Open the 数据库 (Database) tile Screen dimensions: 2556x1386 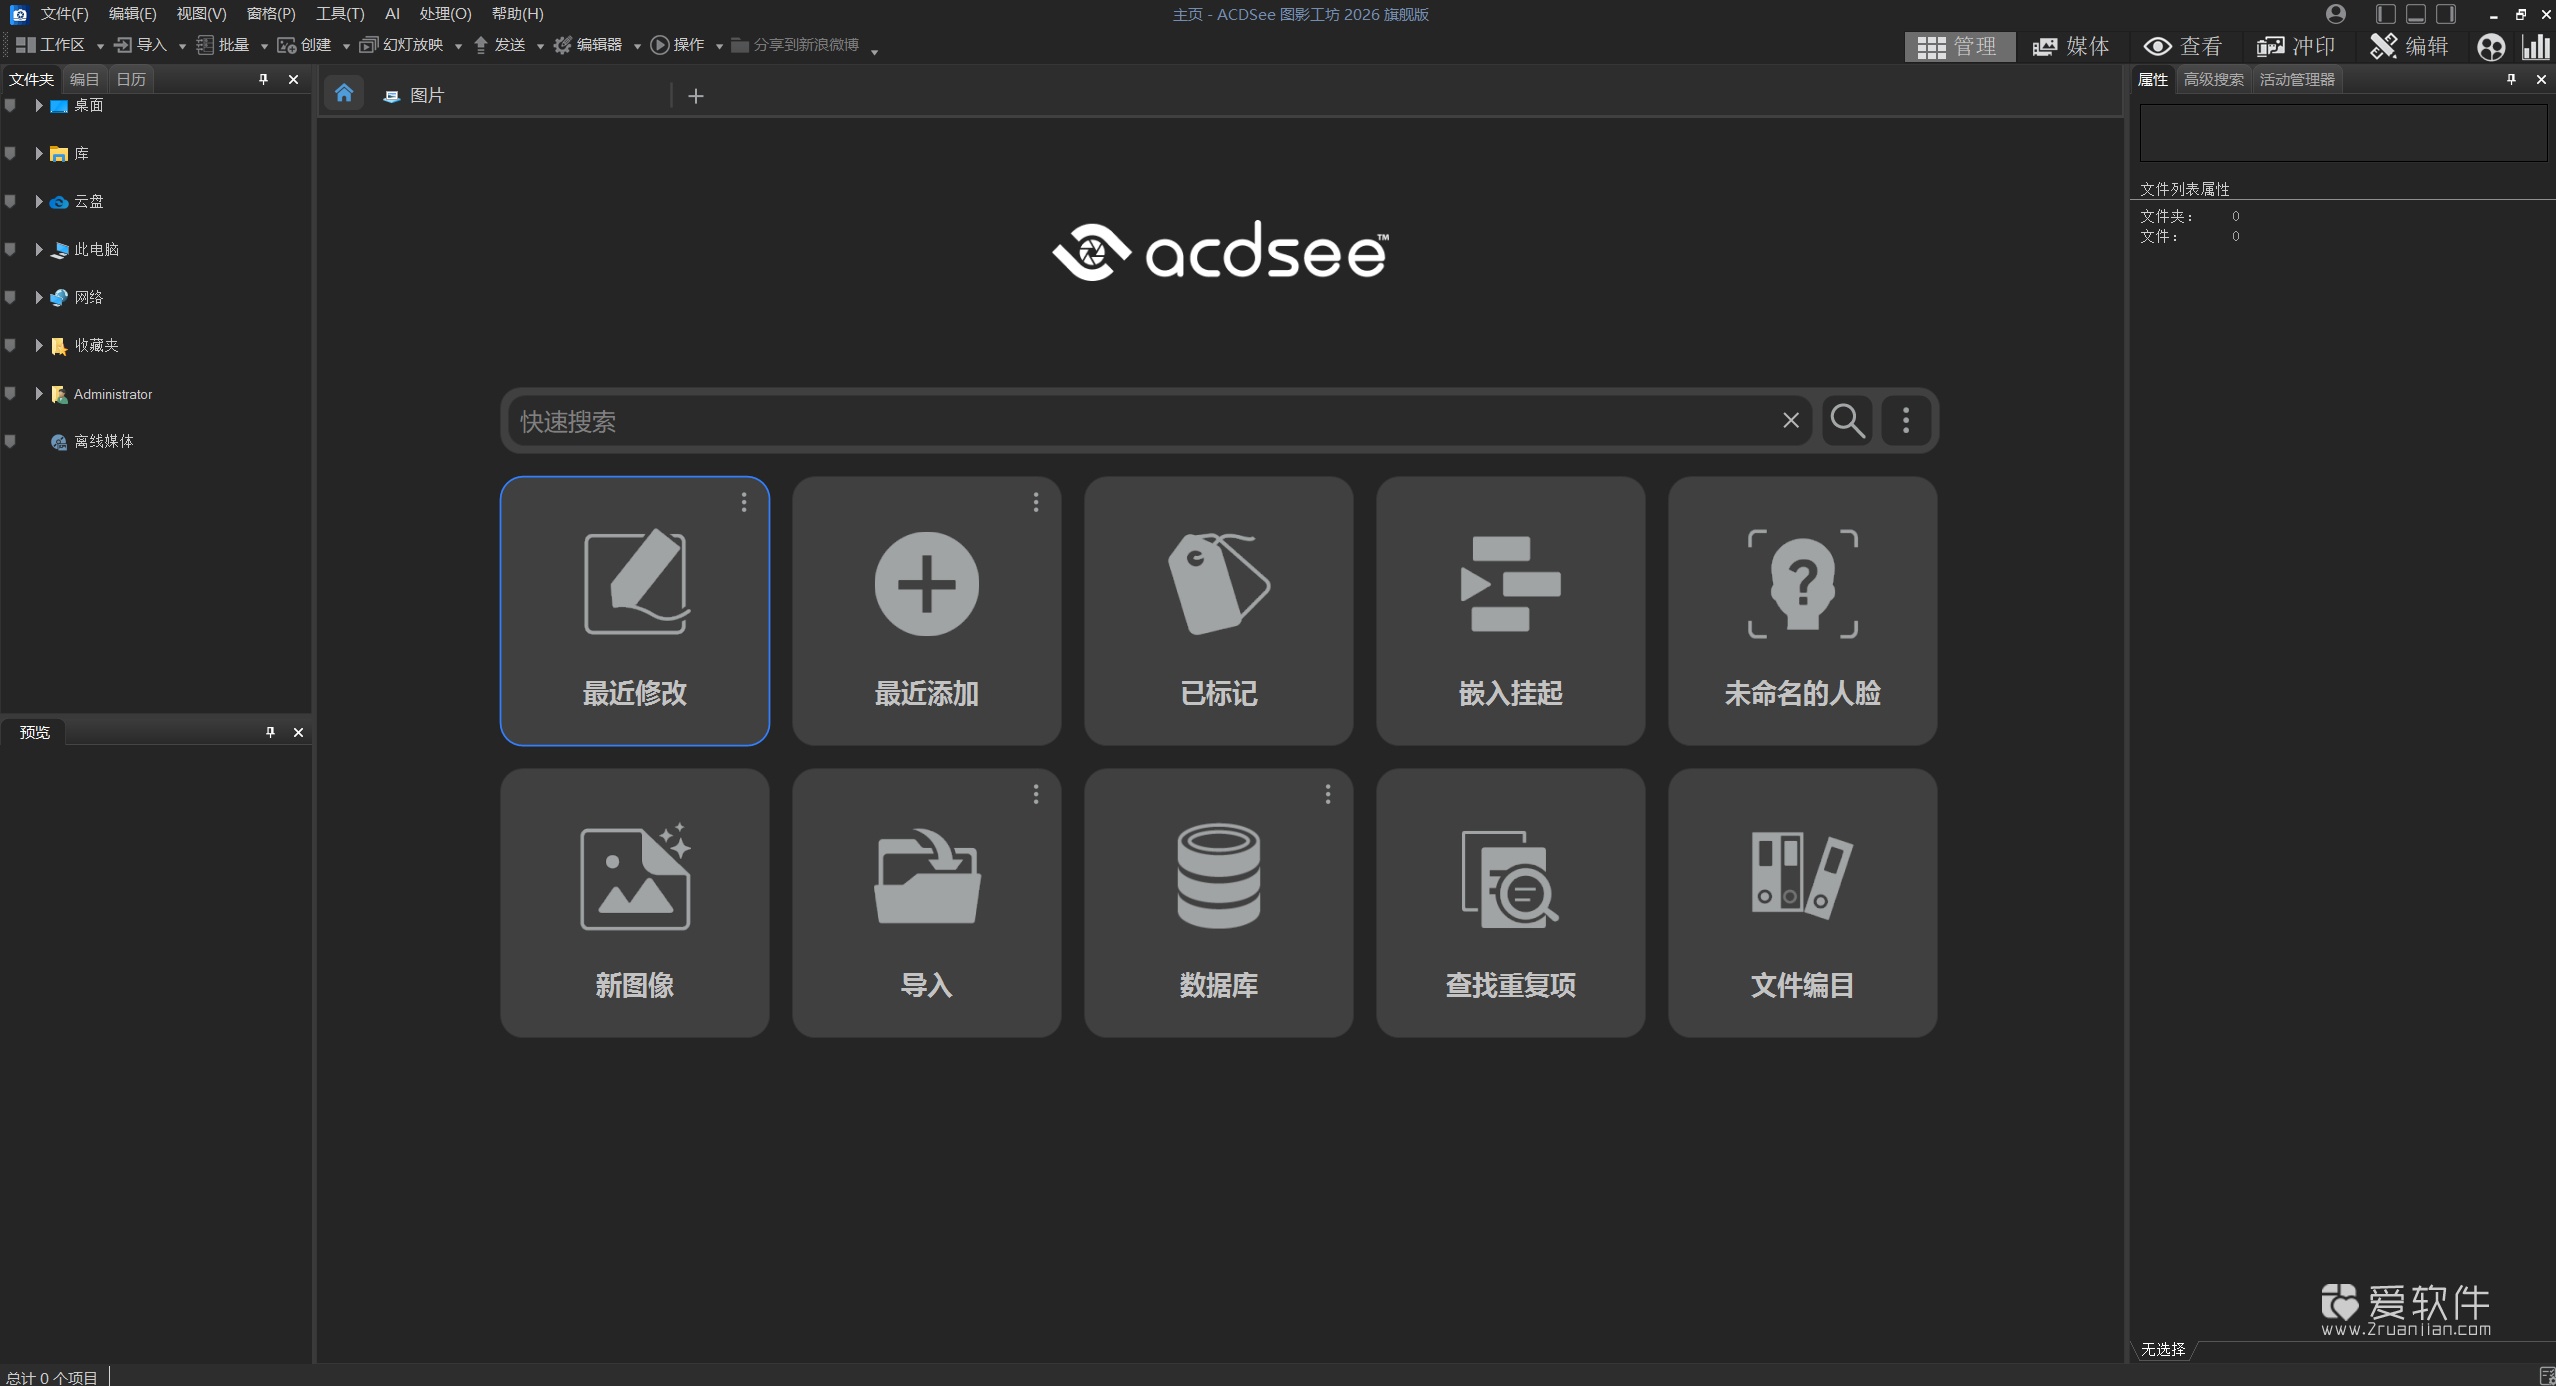1217,900
